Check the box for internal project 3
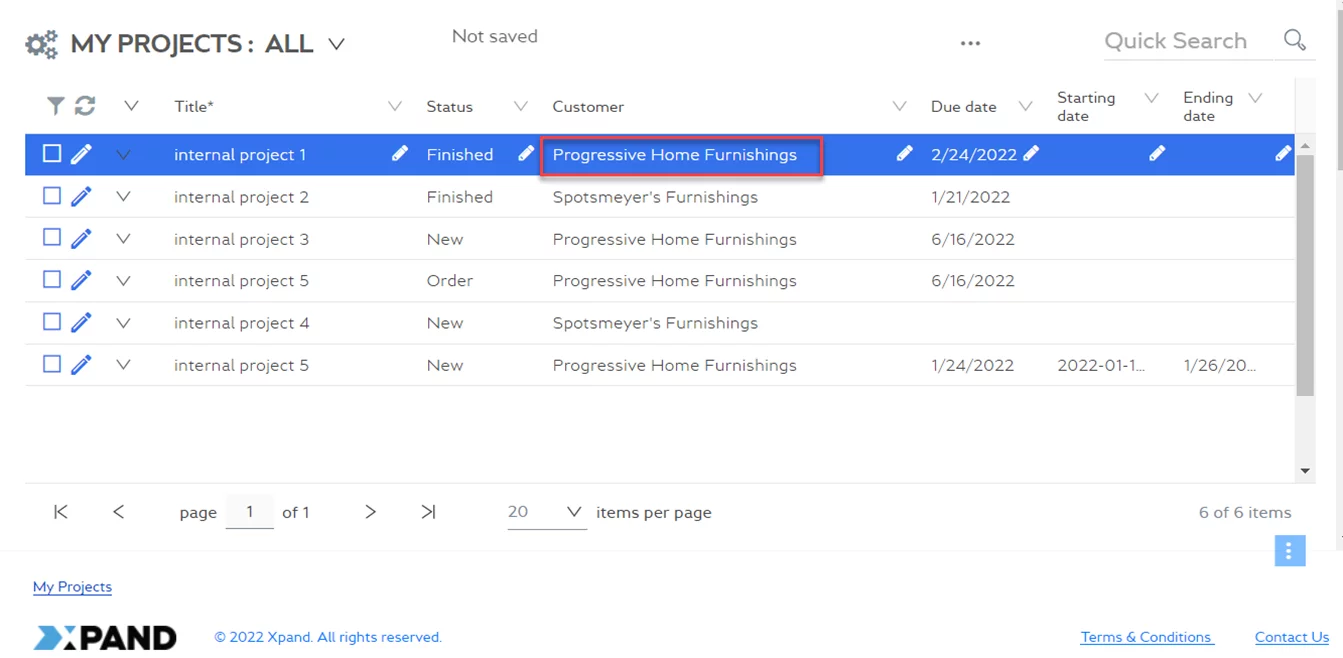The width and height of the screenshot is (1343, 658). pos(52,238)
